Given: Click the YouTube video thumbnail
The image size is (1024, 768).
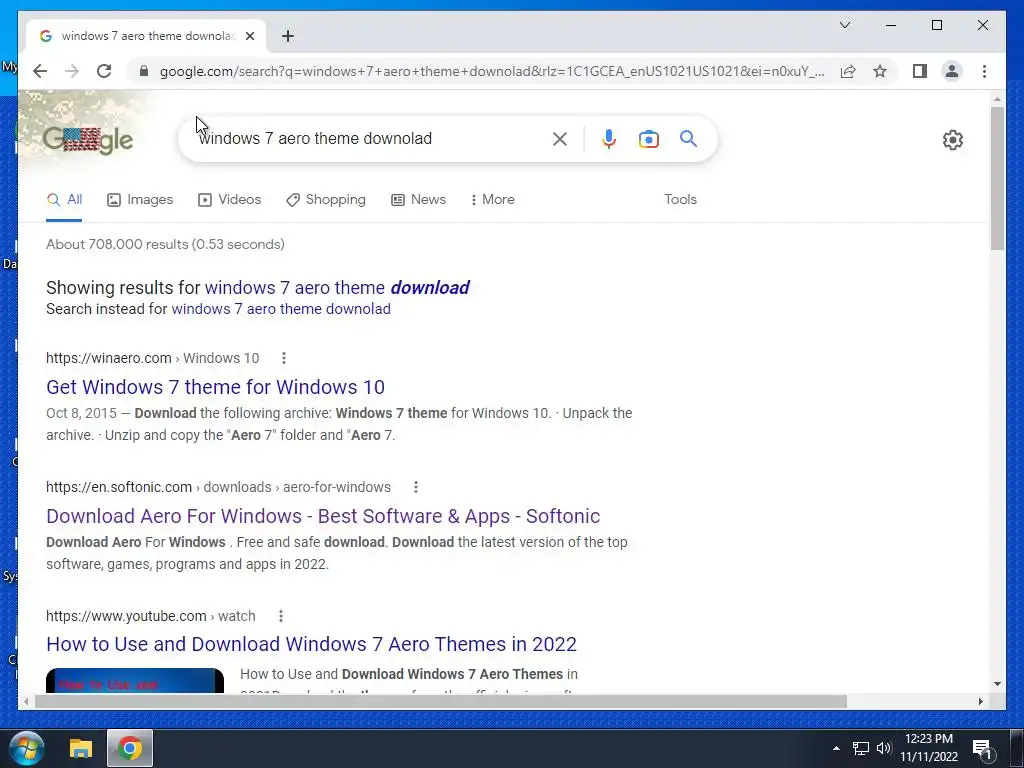Looking at the screenshot, I should tap(135, 680).
